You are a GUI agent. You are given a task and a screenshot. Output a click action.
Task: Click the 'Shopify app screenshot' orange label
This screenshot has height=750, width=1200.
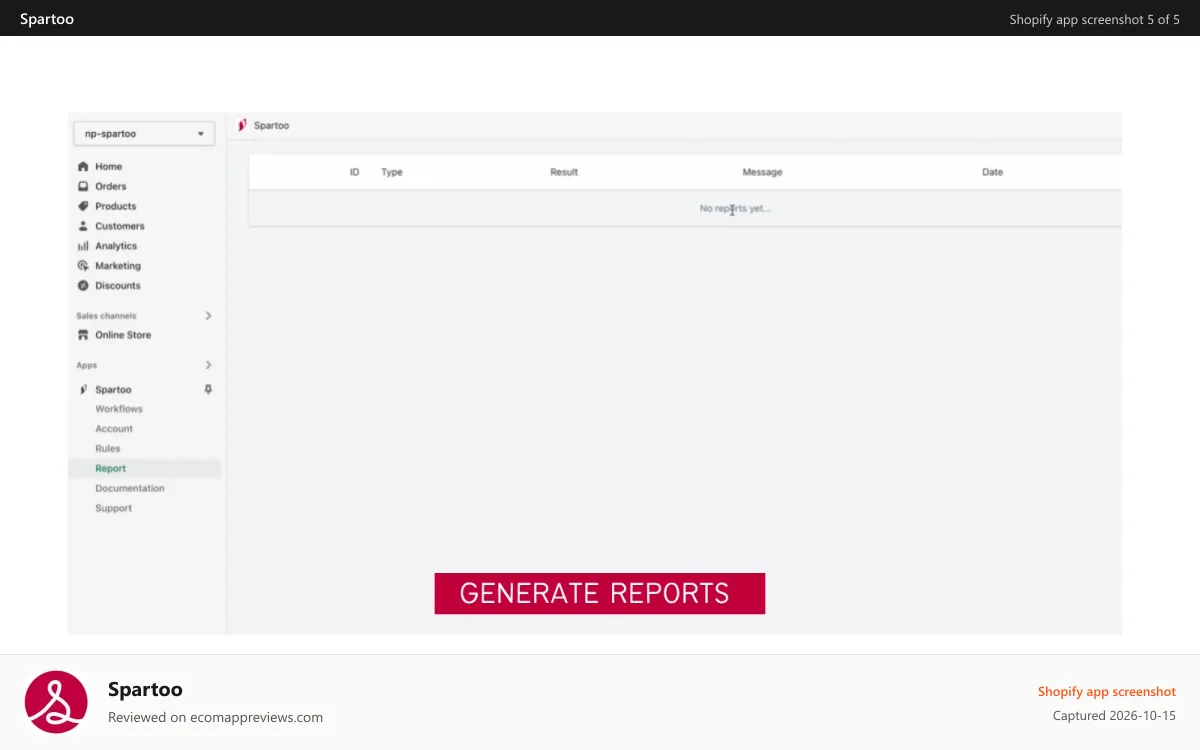click(1107, 692)
